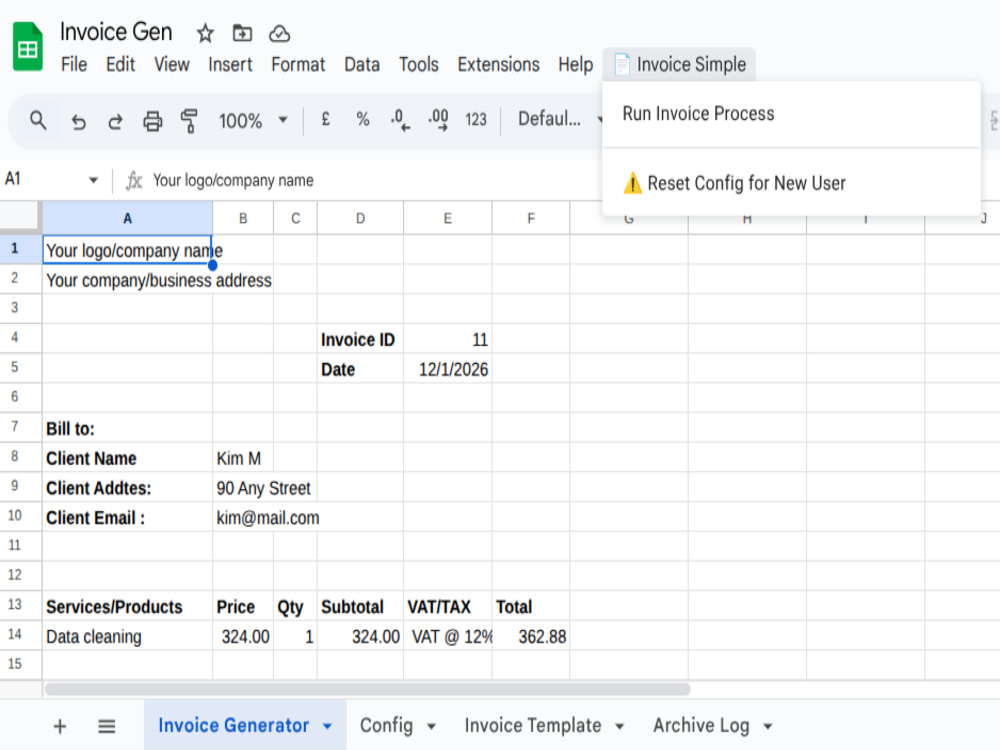Open the zoom 100% dropdown
Screen dimensions: 1000x750
pyautogui.click(x=253, y=120)
